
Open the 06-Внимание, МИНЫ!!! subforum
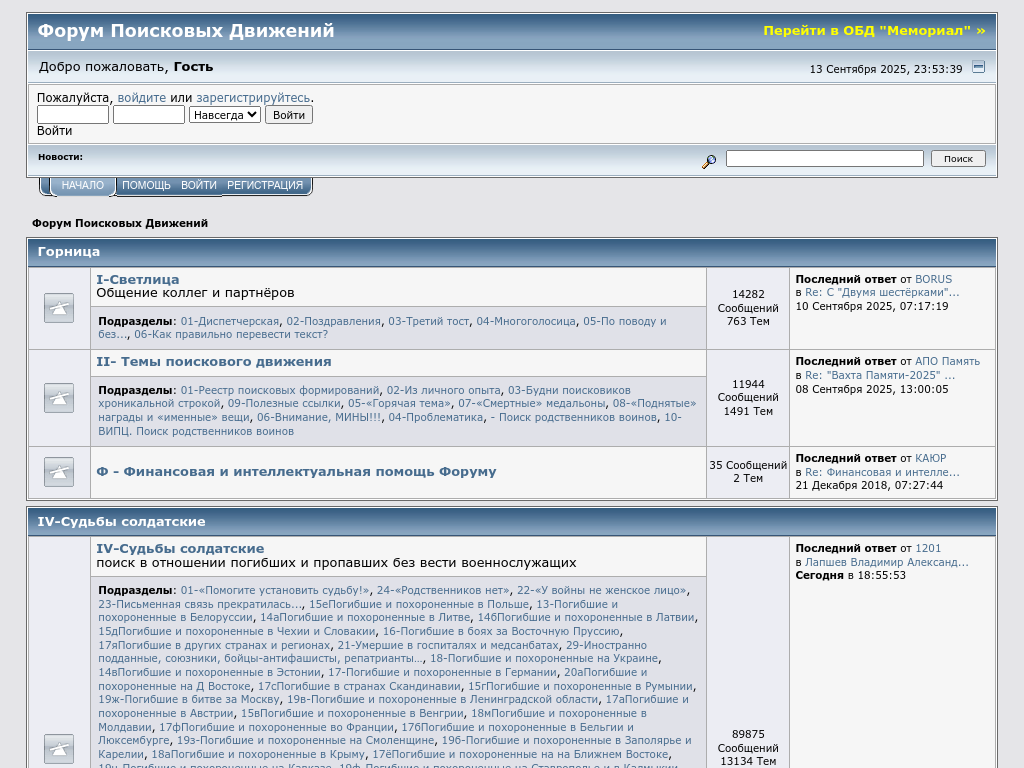(319, 417)
